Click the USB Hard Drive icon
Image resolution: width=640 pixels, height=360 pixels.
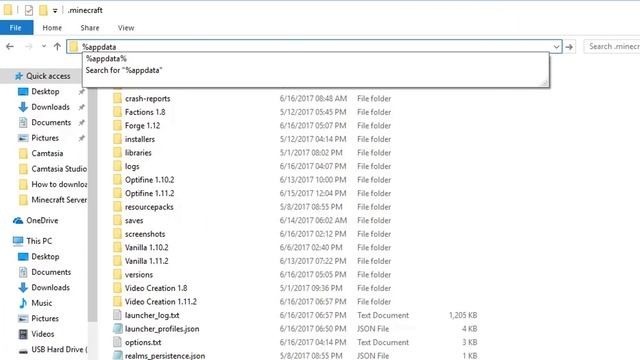pyautogui.click(x=23, y=350)
